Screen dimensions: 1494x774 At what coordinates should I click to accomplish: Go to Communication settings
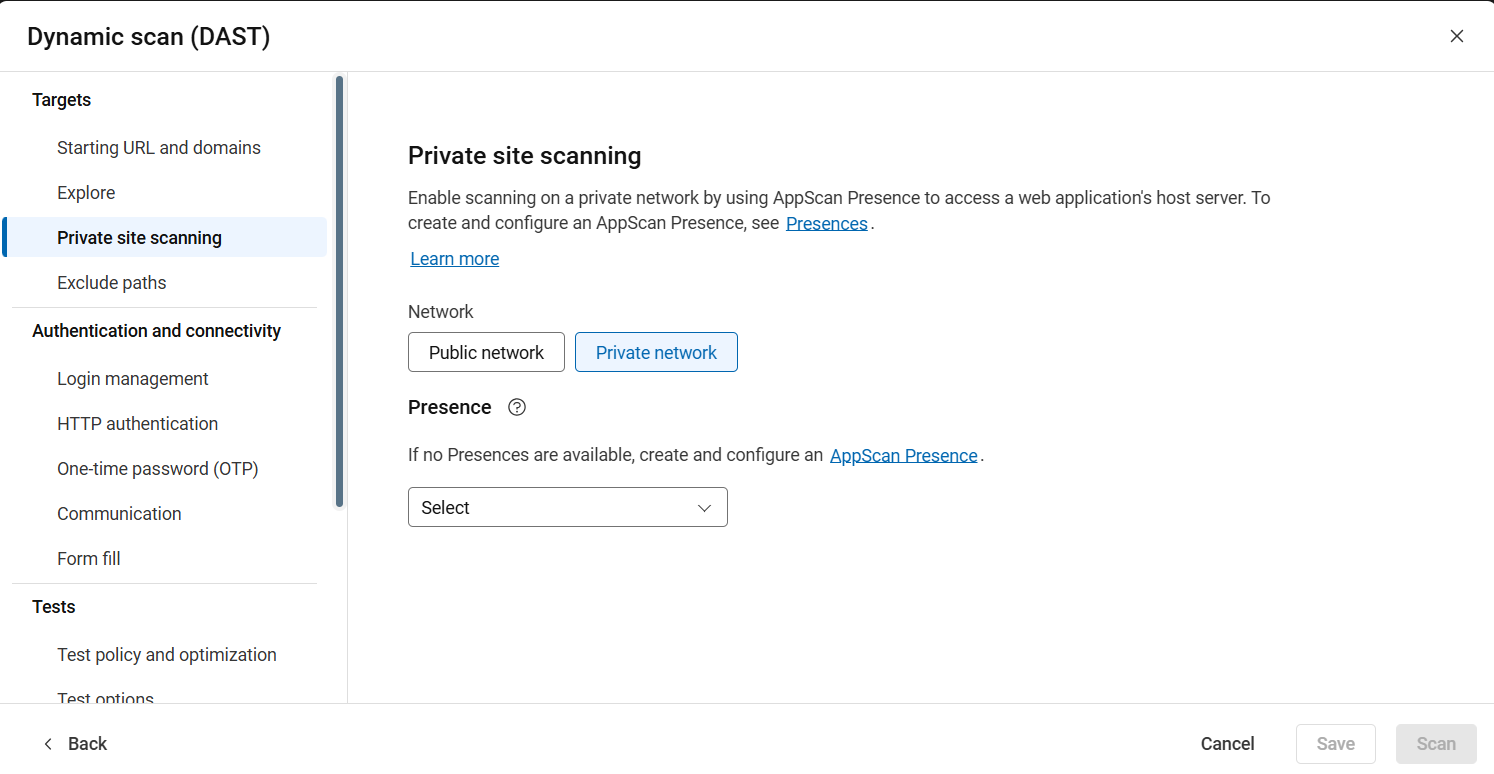(119, 514)
